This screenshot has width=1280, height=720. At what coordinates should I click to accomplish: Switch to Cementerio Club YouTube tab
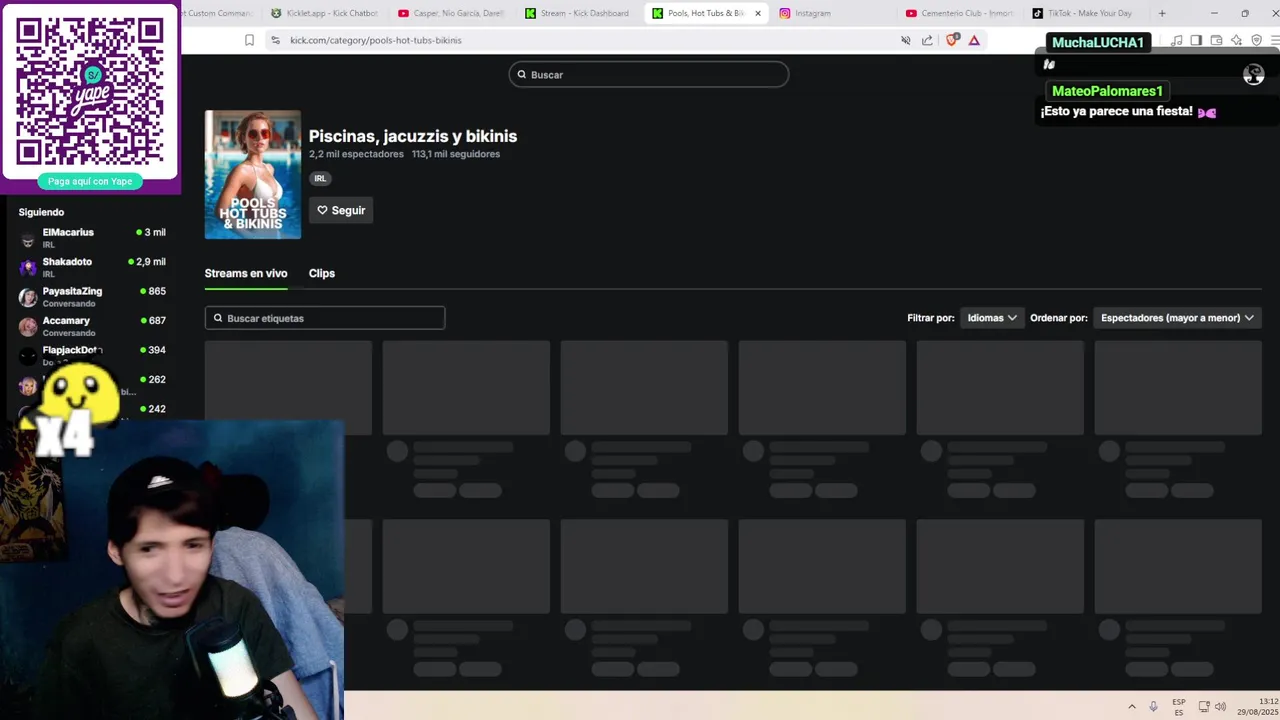click(958, 13)
